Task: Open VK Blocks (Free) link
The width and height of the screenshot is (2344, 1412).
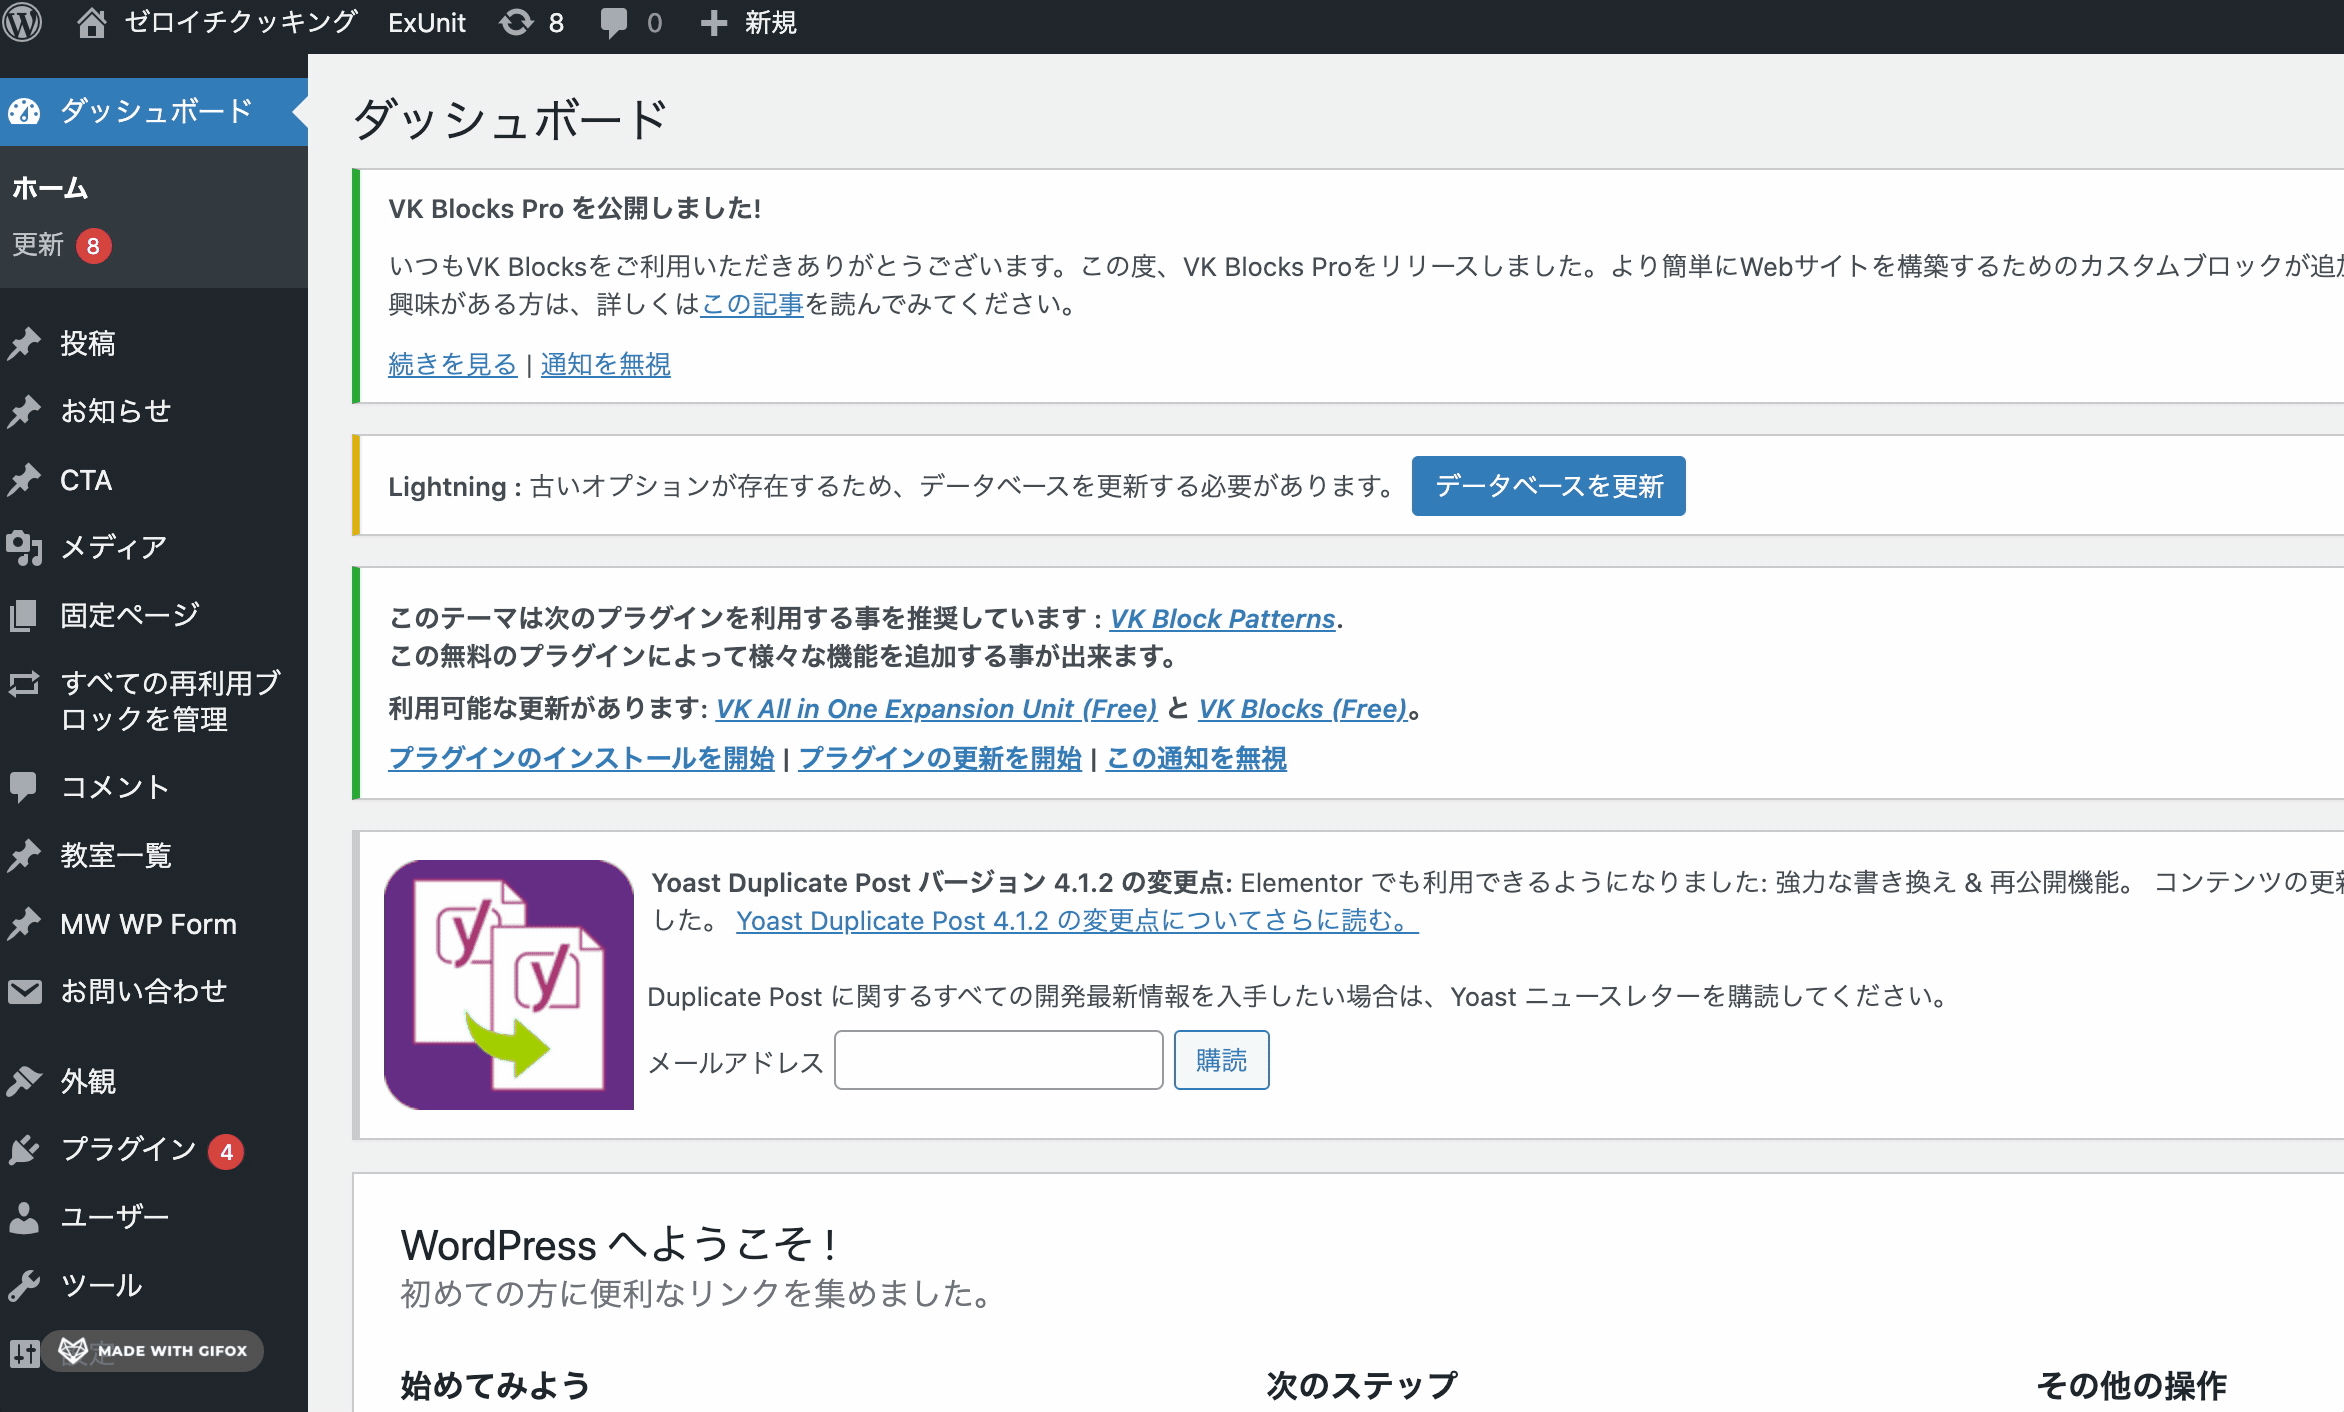Action: pos(1302,708)
